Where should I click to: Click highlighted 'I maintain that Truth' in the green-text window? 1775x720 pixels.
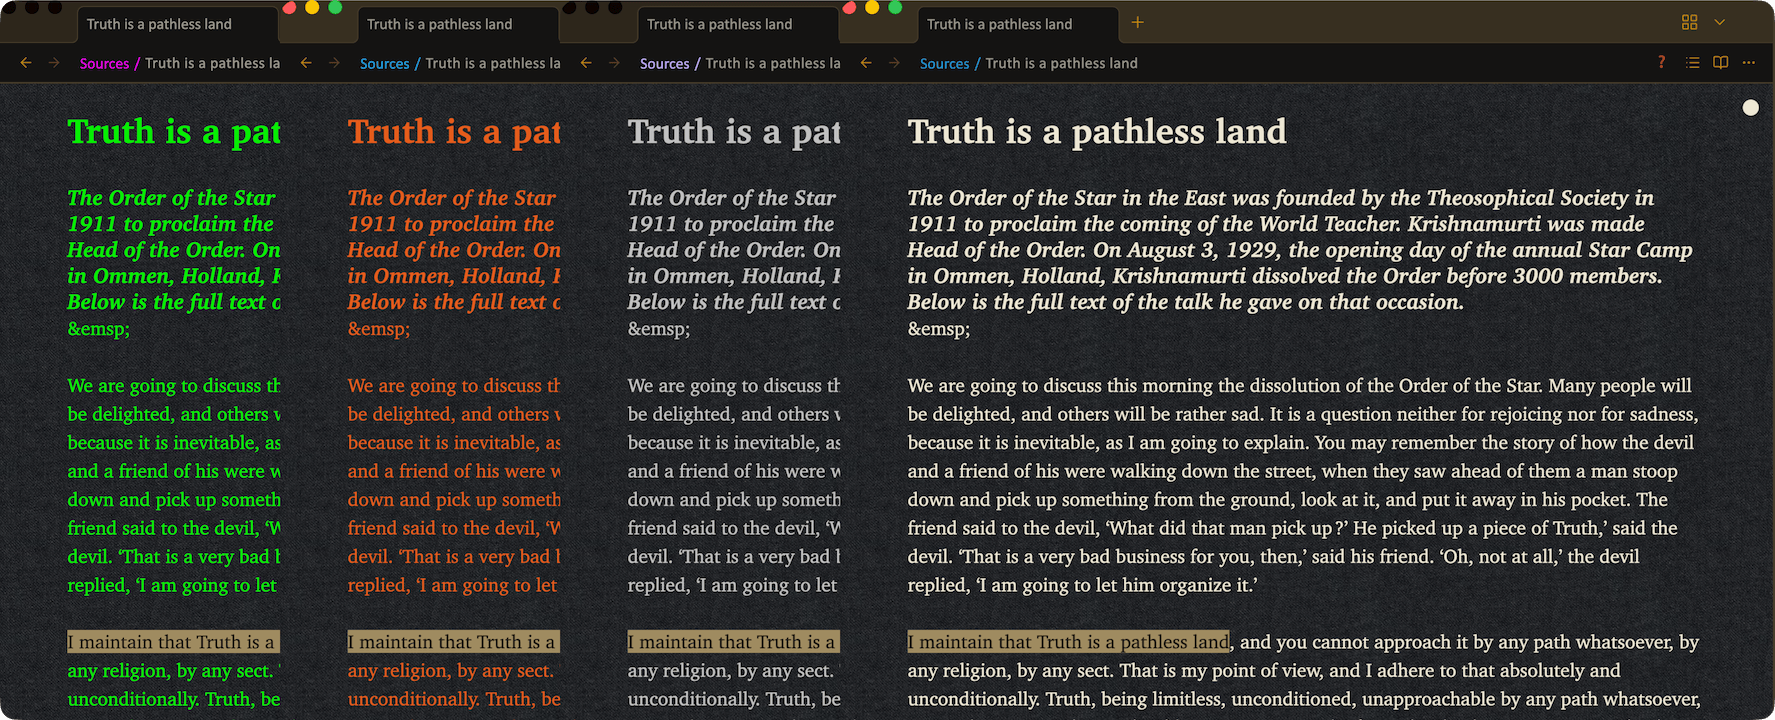[x=174, y=642]
